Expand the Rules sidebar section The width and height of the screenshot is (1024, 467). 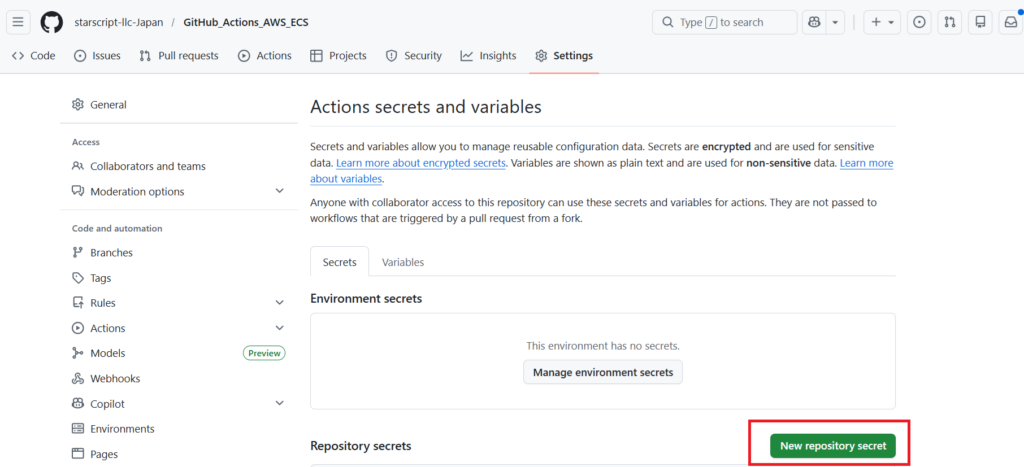[x=279, y=303]
